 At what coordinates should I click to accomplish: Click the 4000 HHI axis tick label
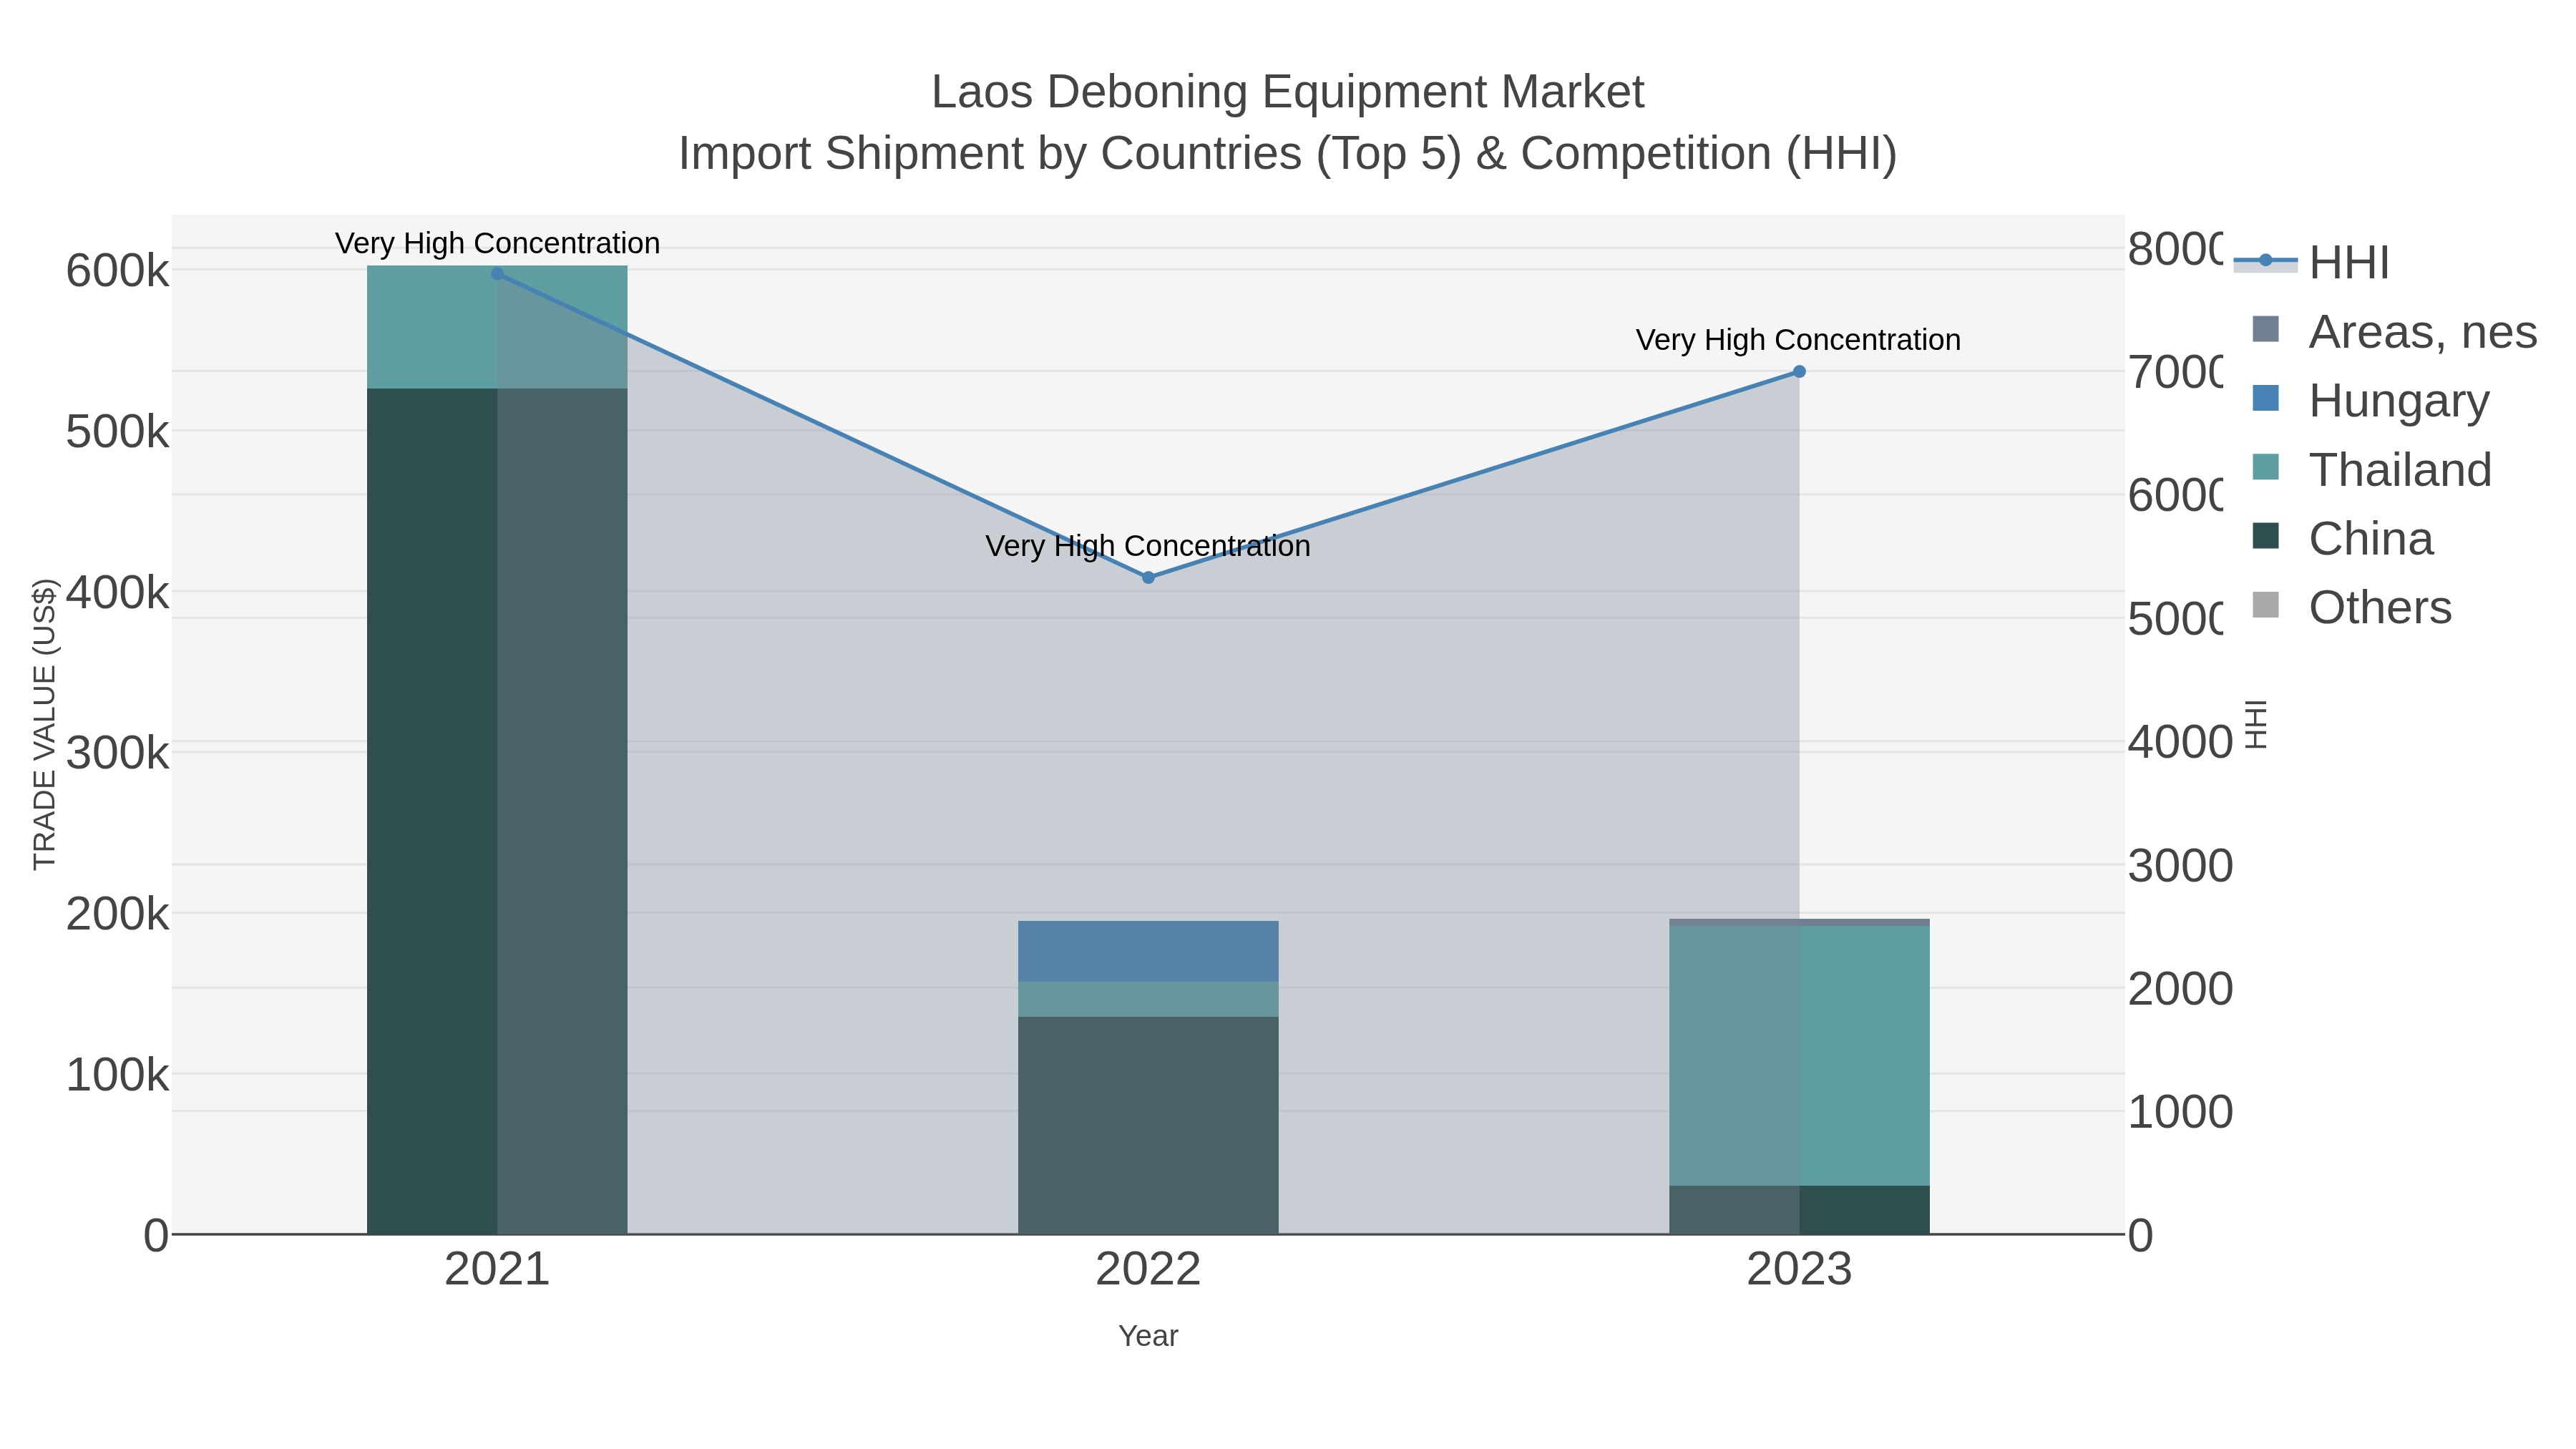coord(2180,742)
